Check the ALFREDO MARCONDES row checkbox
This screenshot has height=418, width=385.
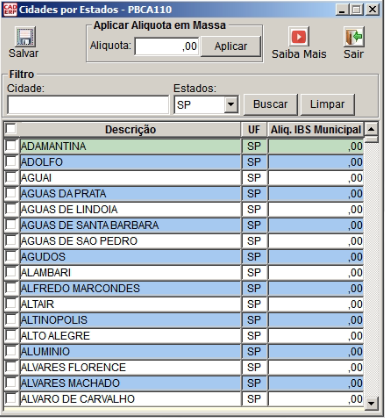point(11,288)
